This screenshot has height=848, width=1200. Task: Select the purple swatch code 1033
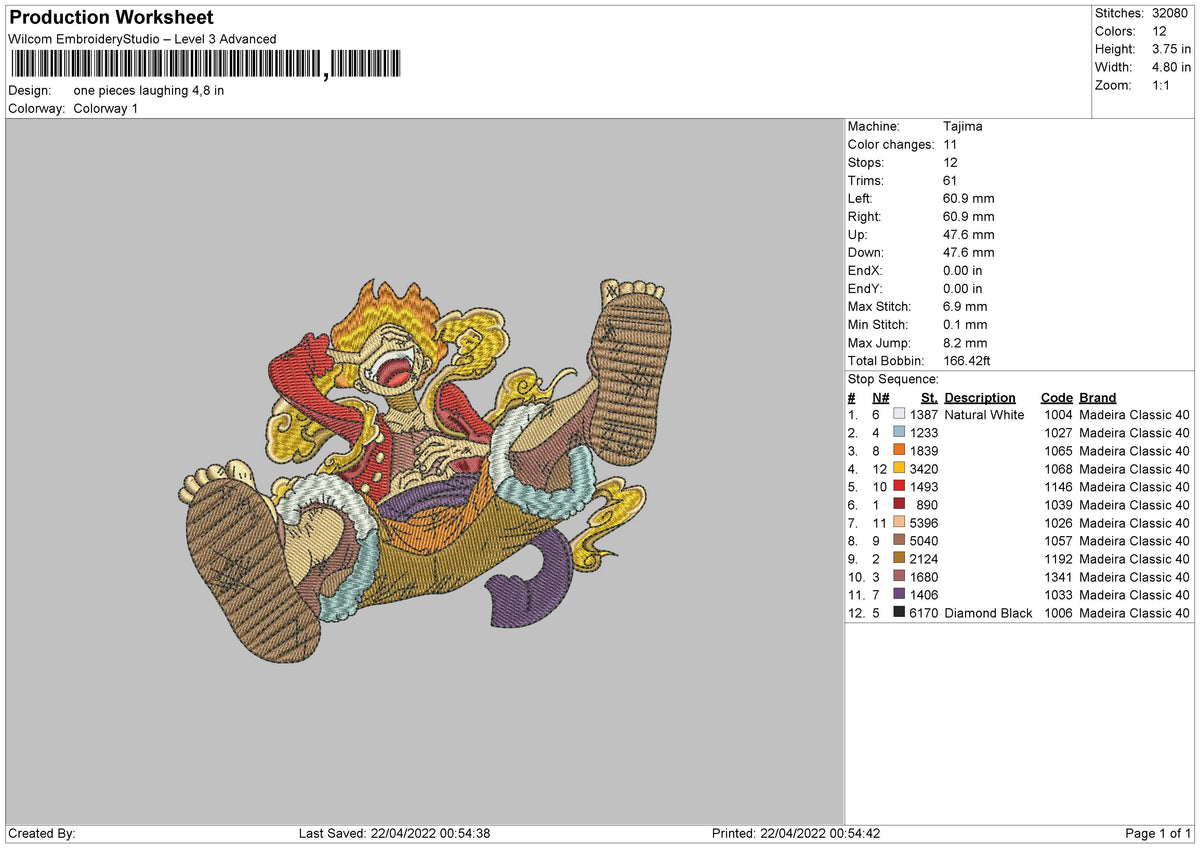click(899, 594)
